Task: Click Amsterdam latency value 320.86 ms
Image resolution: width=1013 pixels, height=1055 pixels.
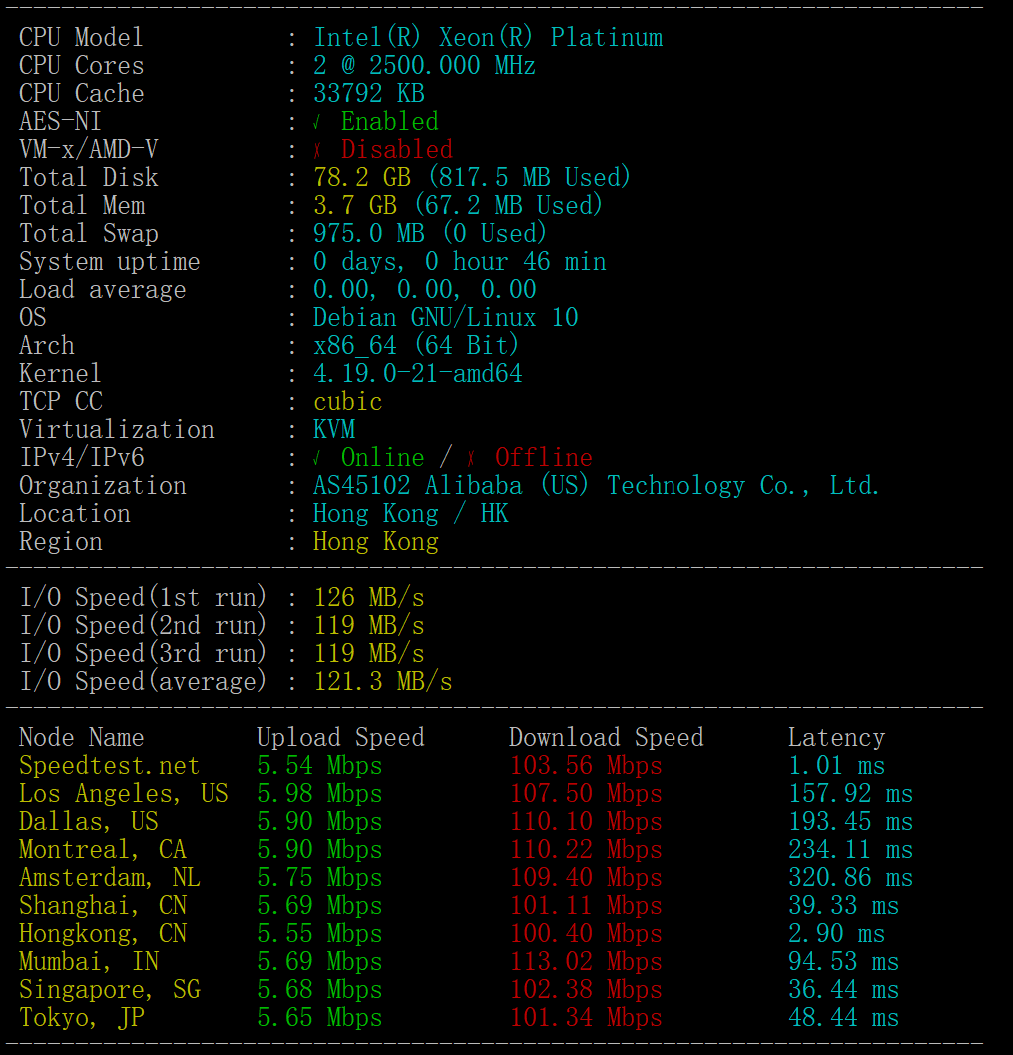Action: pos(850,878)
